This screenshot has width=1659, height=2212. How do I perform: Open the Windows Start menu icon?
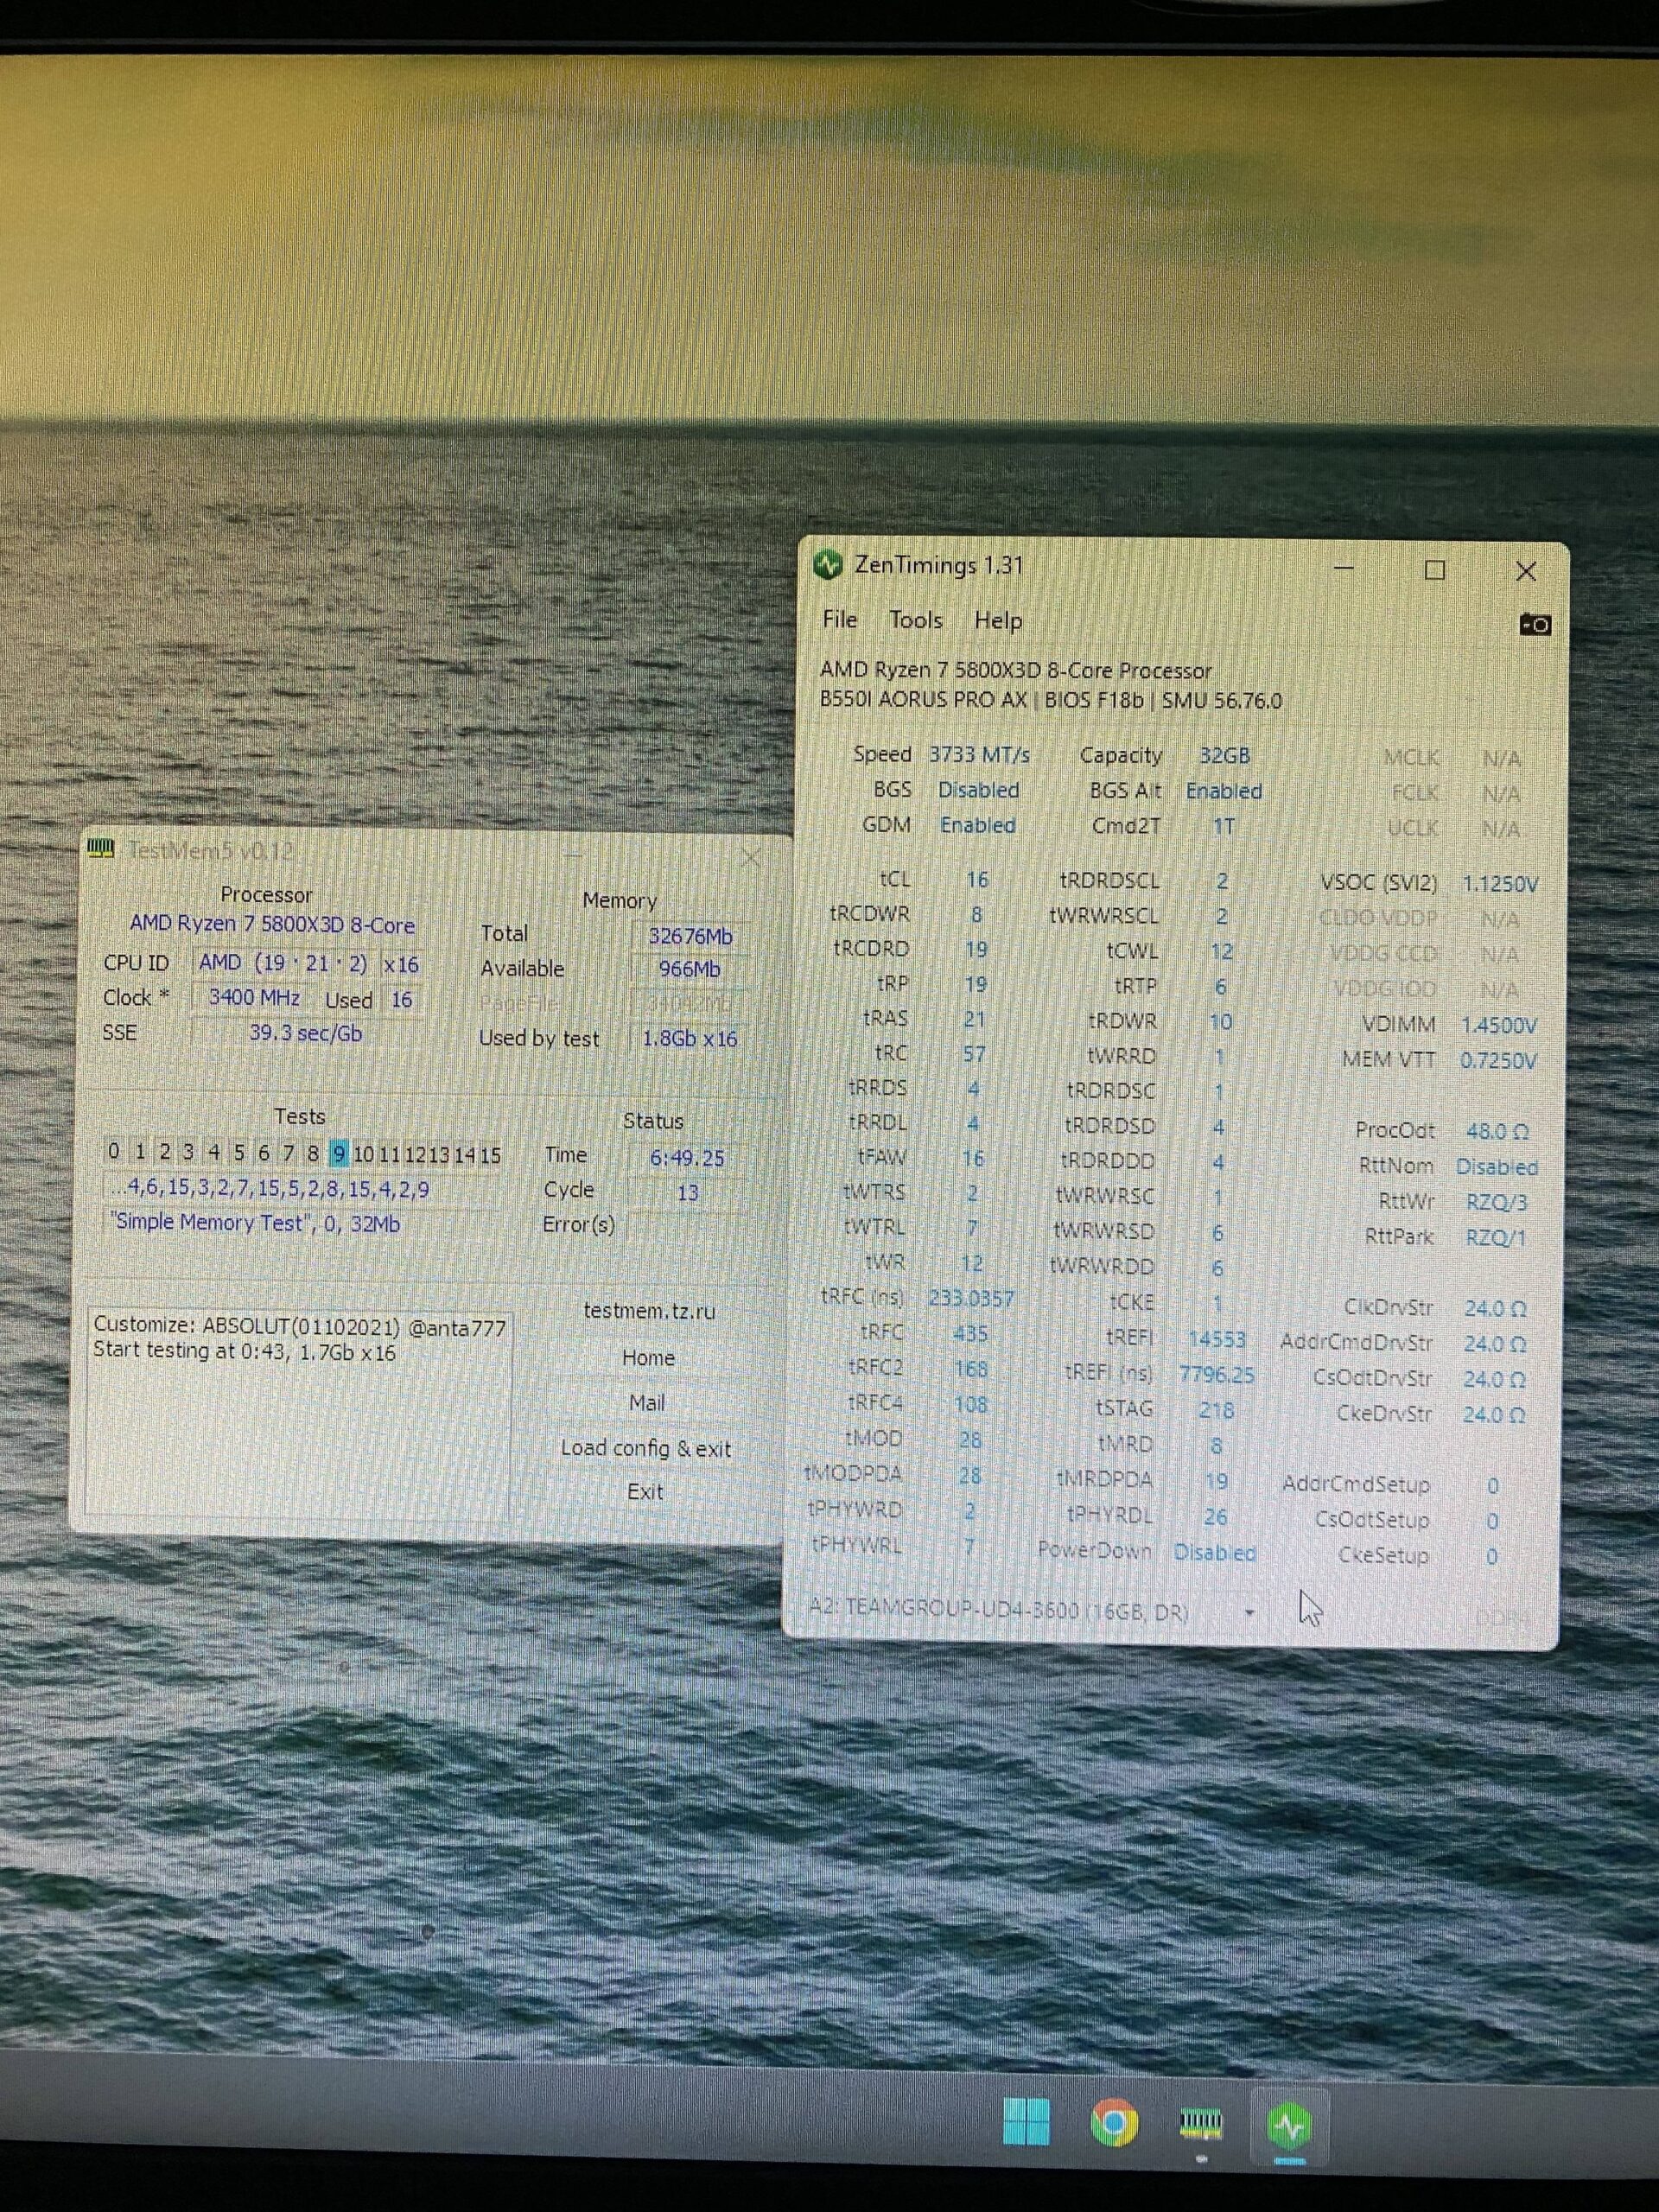pos(1025,2120)
